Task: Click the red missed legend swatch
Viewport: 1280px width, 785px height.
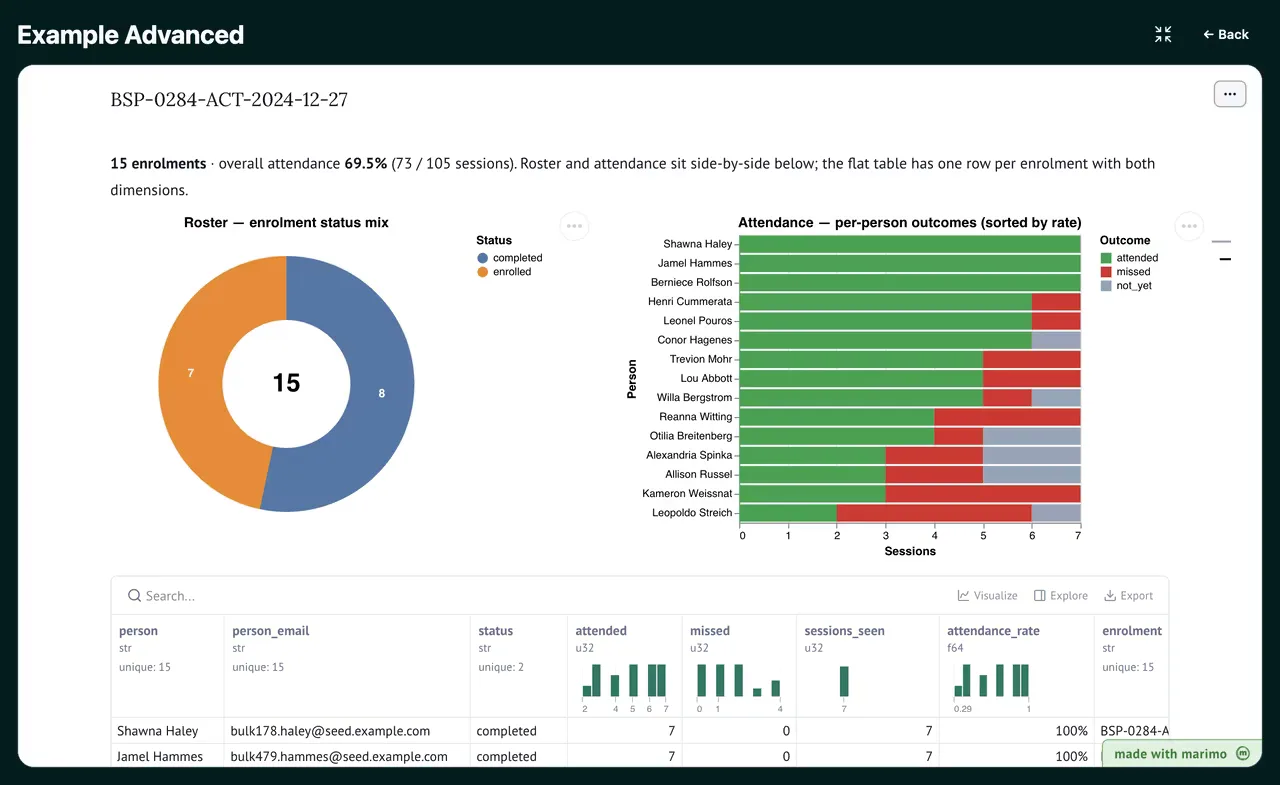Action: click(x=1106, y=272)
